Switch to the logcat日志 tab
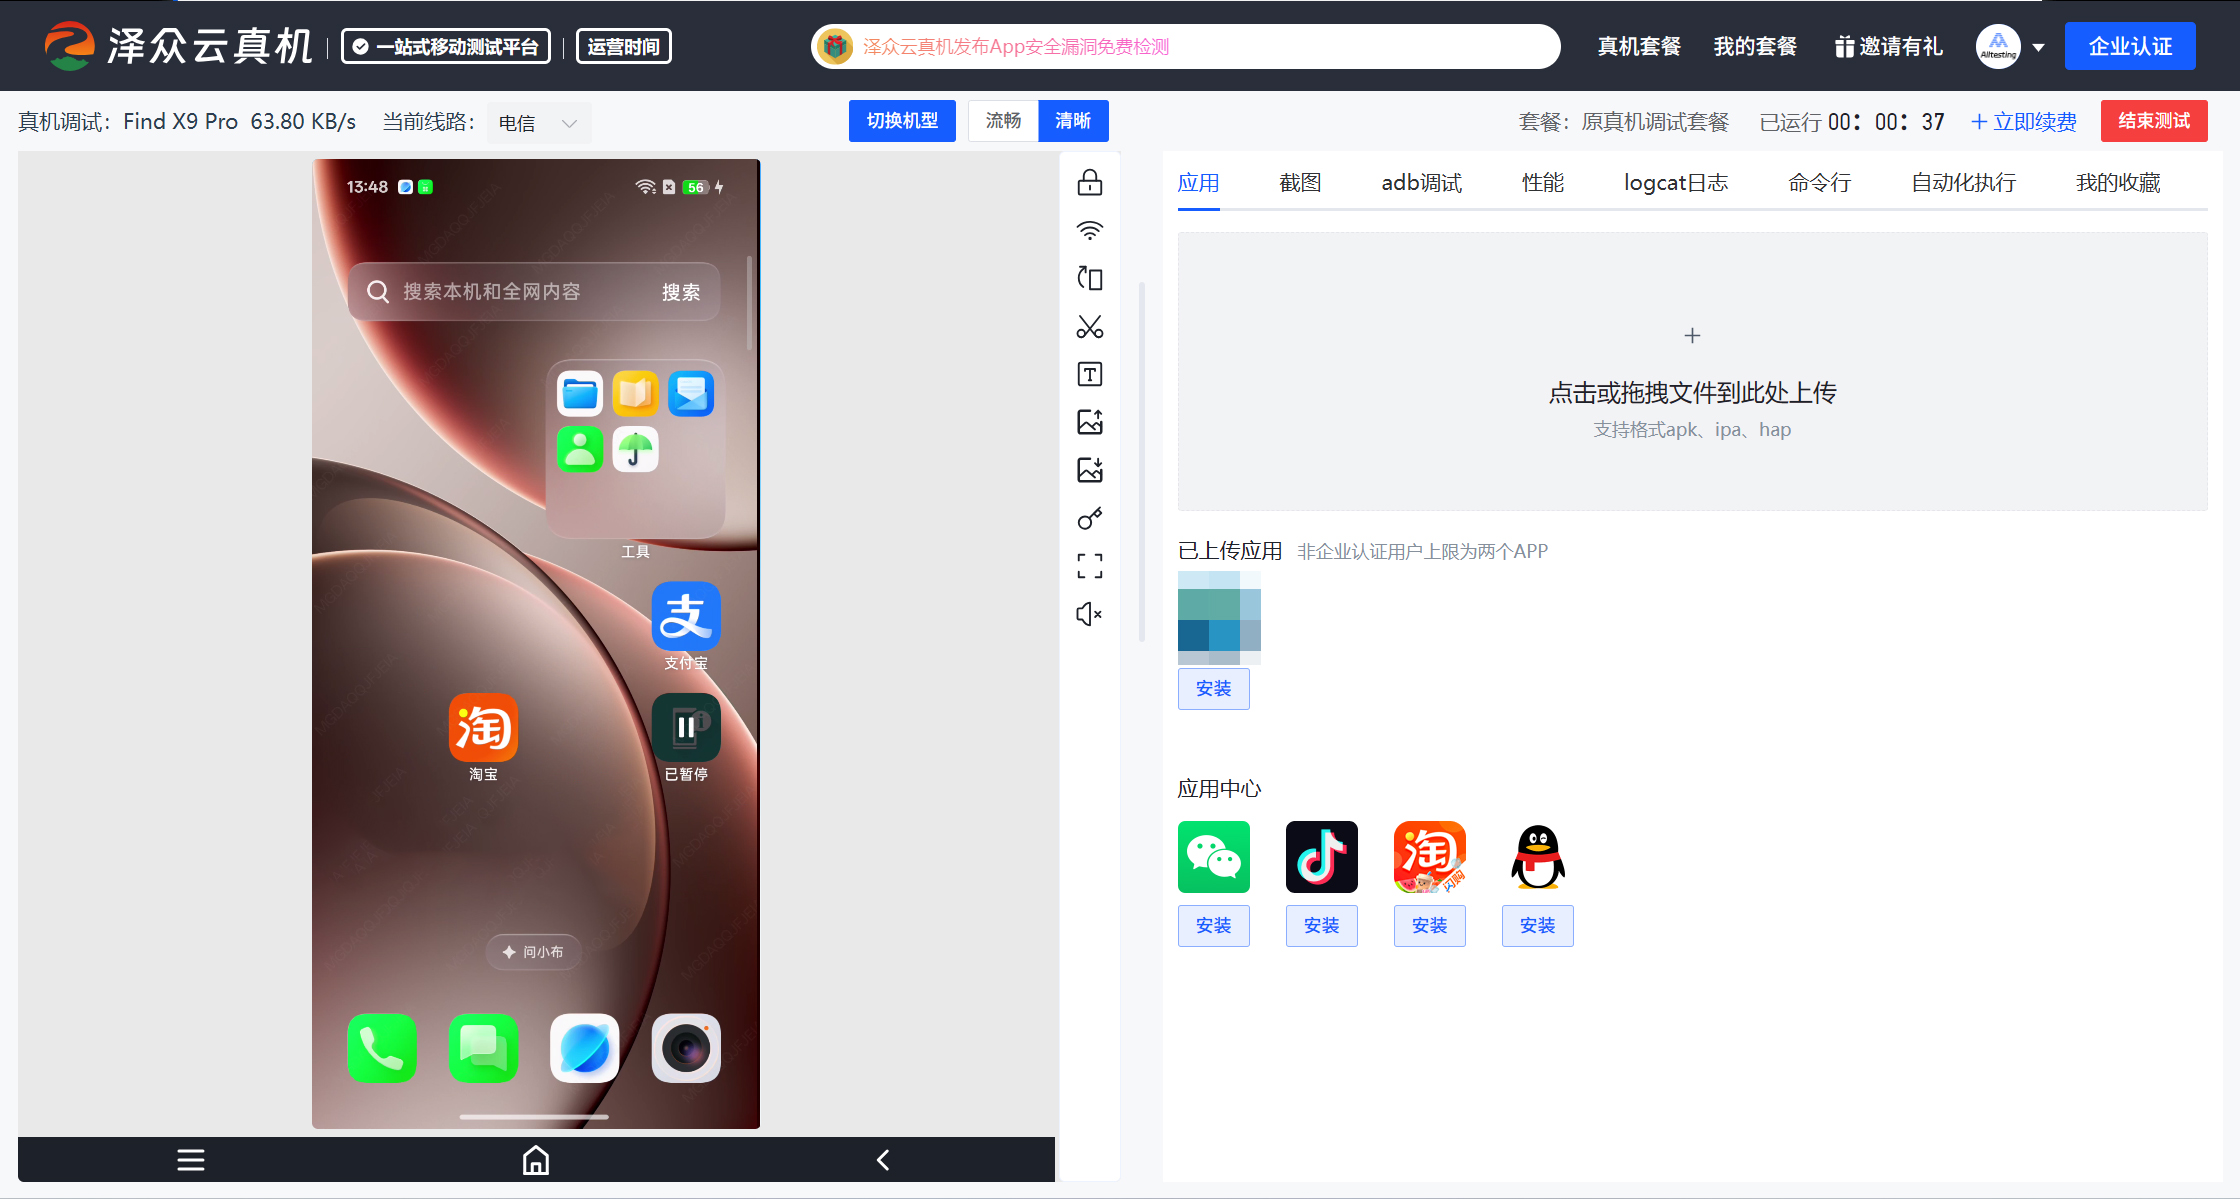Image resolution: width=2240 pixels, height=1199 pixels. (x=1676, y=183)
